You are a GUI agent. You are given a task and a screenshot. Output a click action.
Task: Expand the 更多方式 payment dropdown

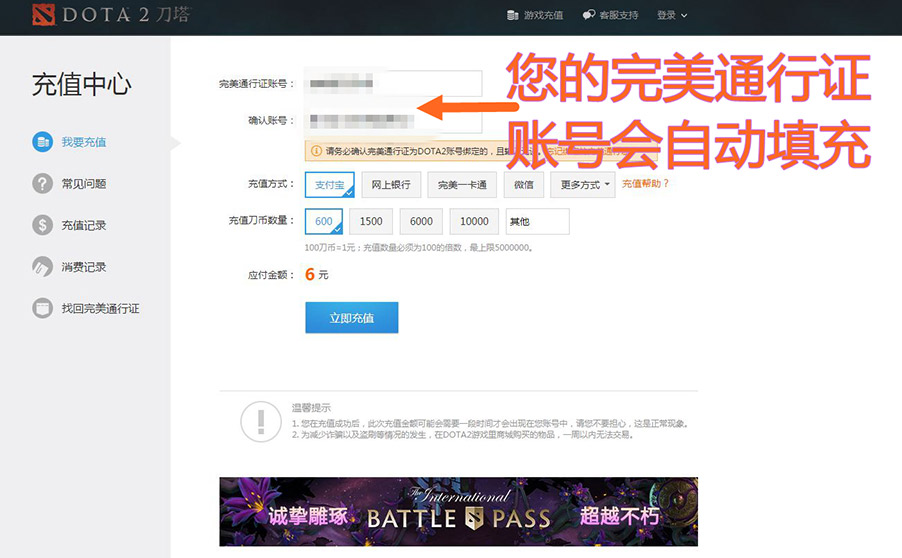pos(583,185)
